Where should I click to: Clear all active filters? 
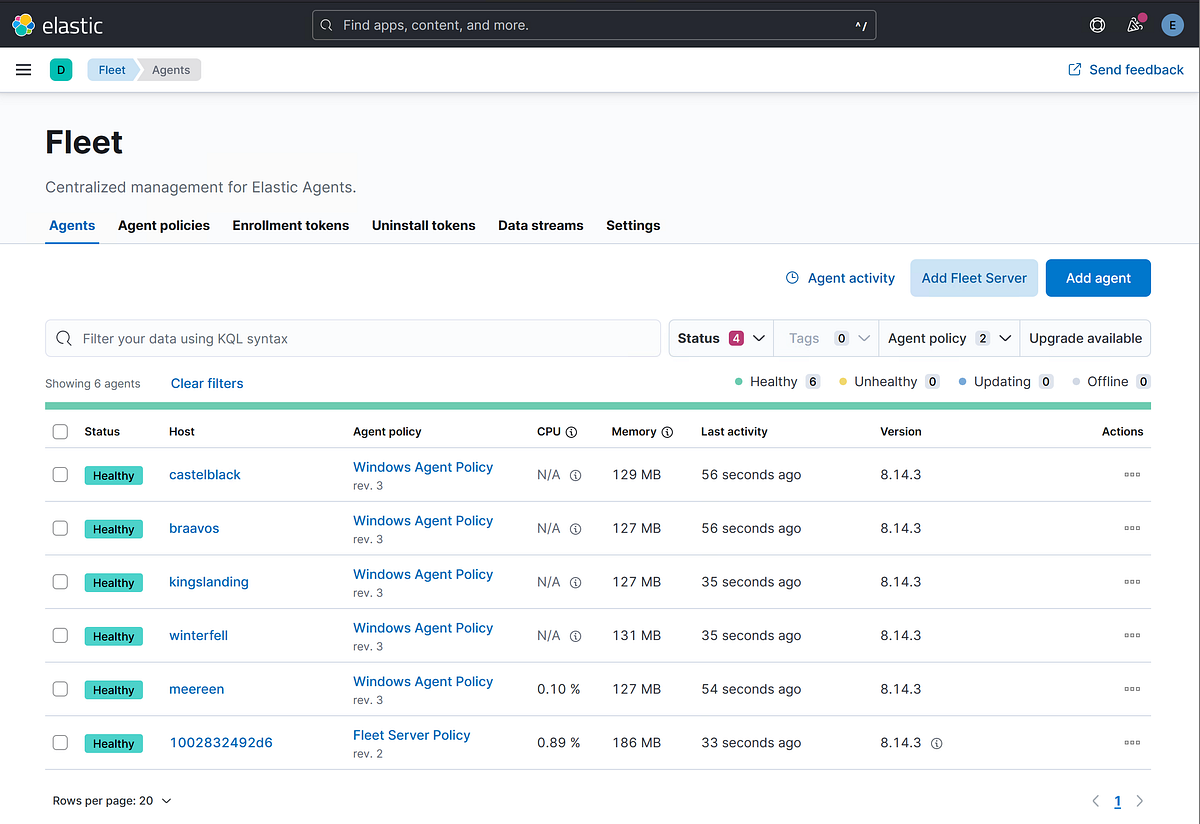(206, 383)
